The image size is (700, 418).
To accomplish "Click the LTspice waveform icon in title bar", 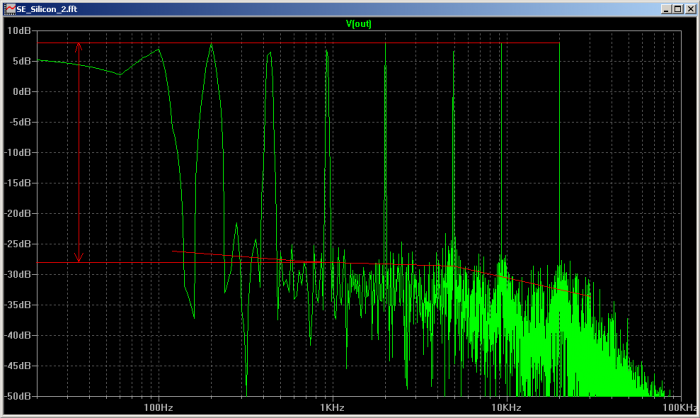I will pyautogui.click(x=9, y=9).
